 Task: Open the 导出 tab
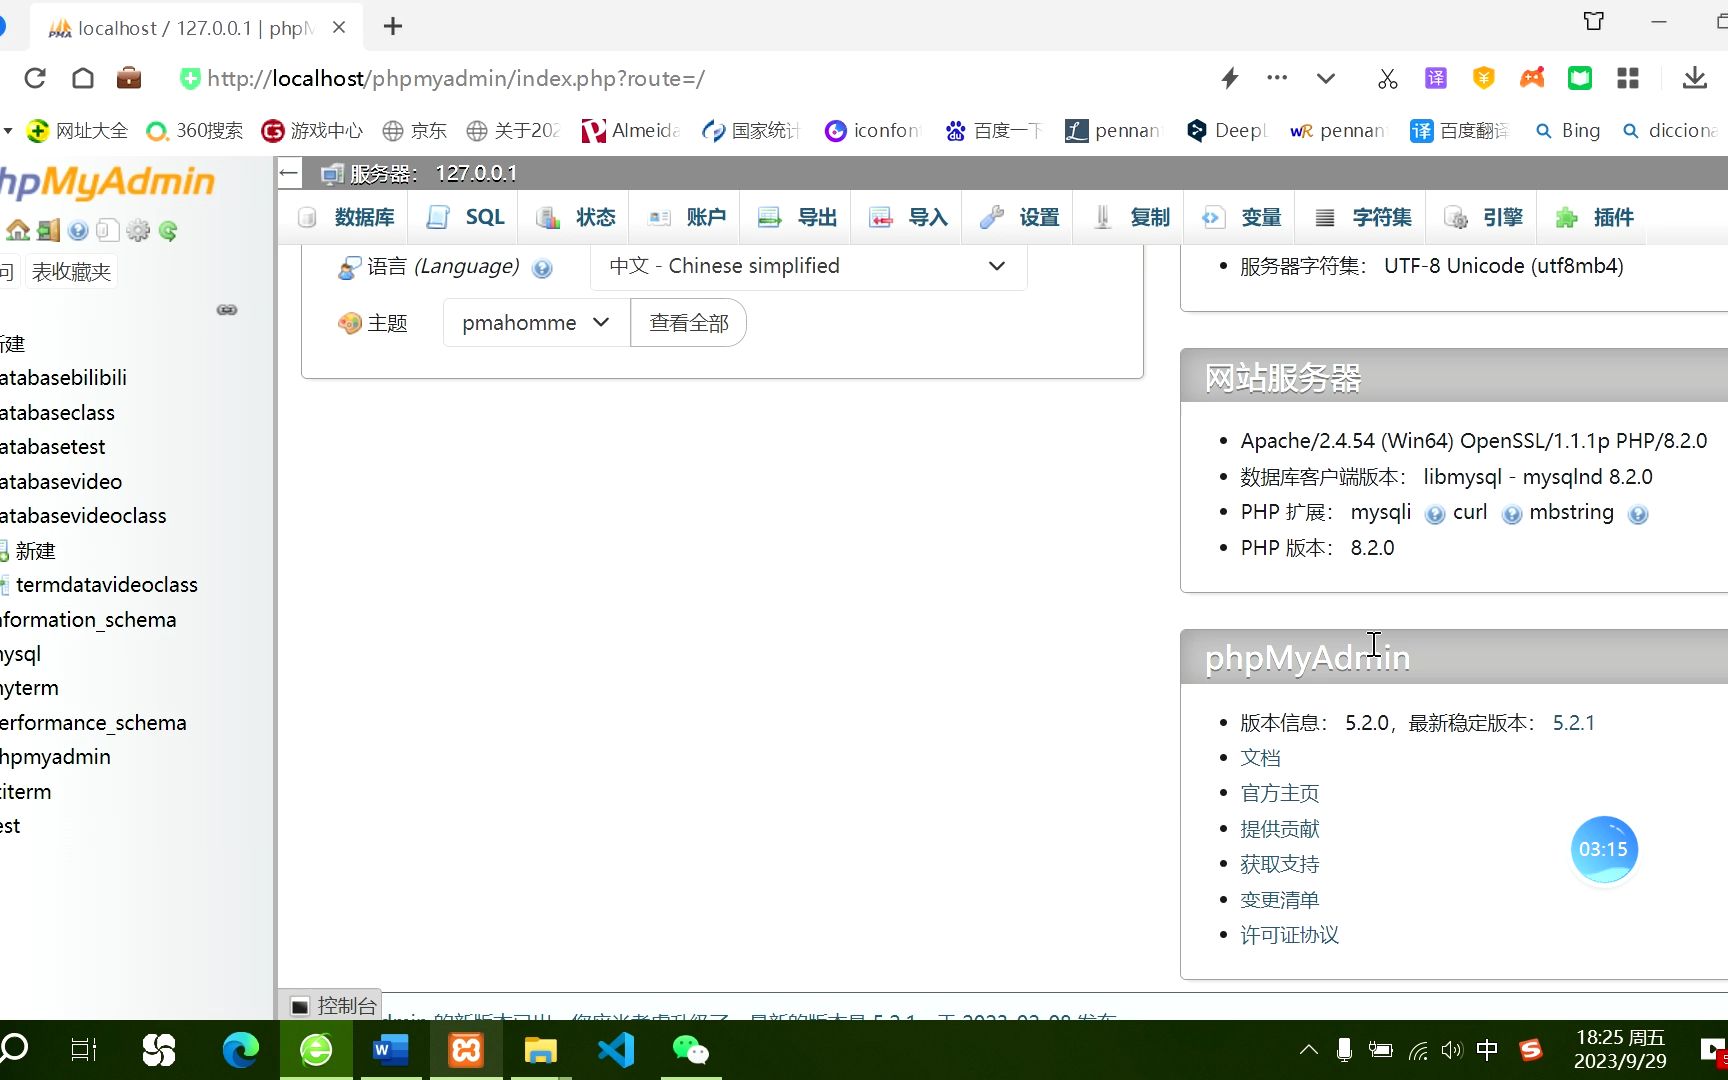[797, 217]
